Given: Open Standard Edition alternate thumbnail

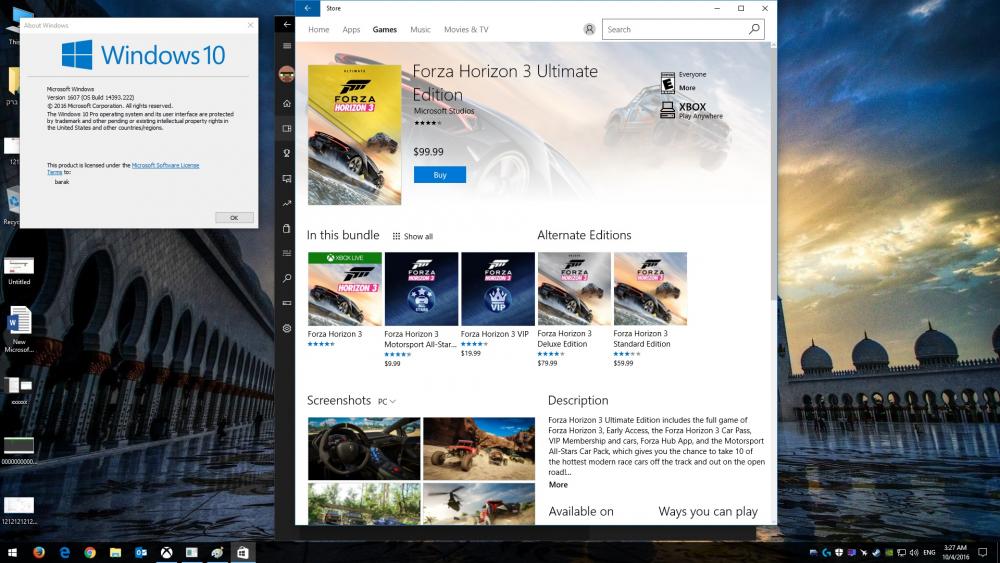Looking at the screenshot, I should [651, 289].
